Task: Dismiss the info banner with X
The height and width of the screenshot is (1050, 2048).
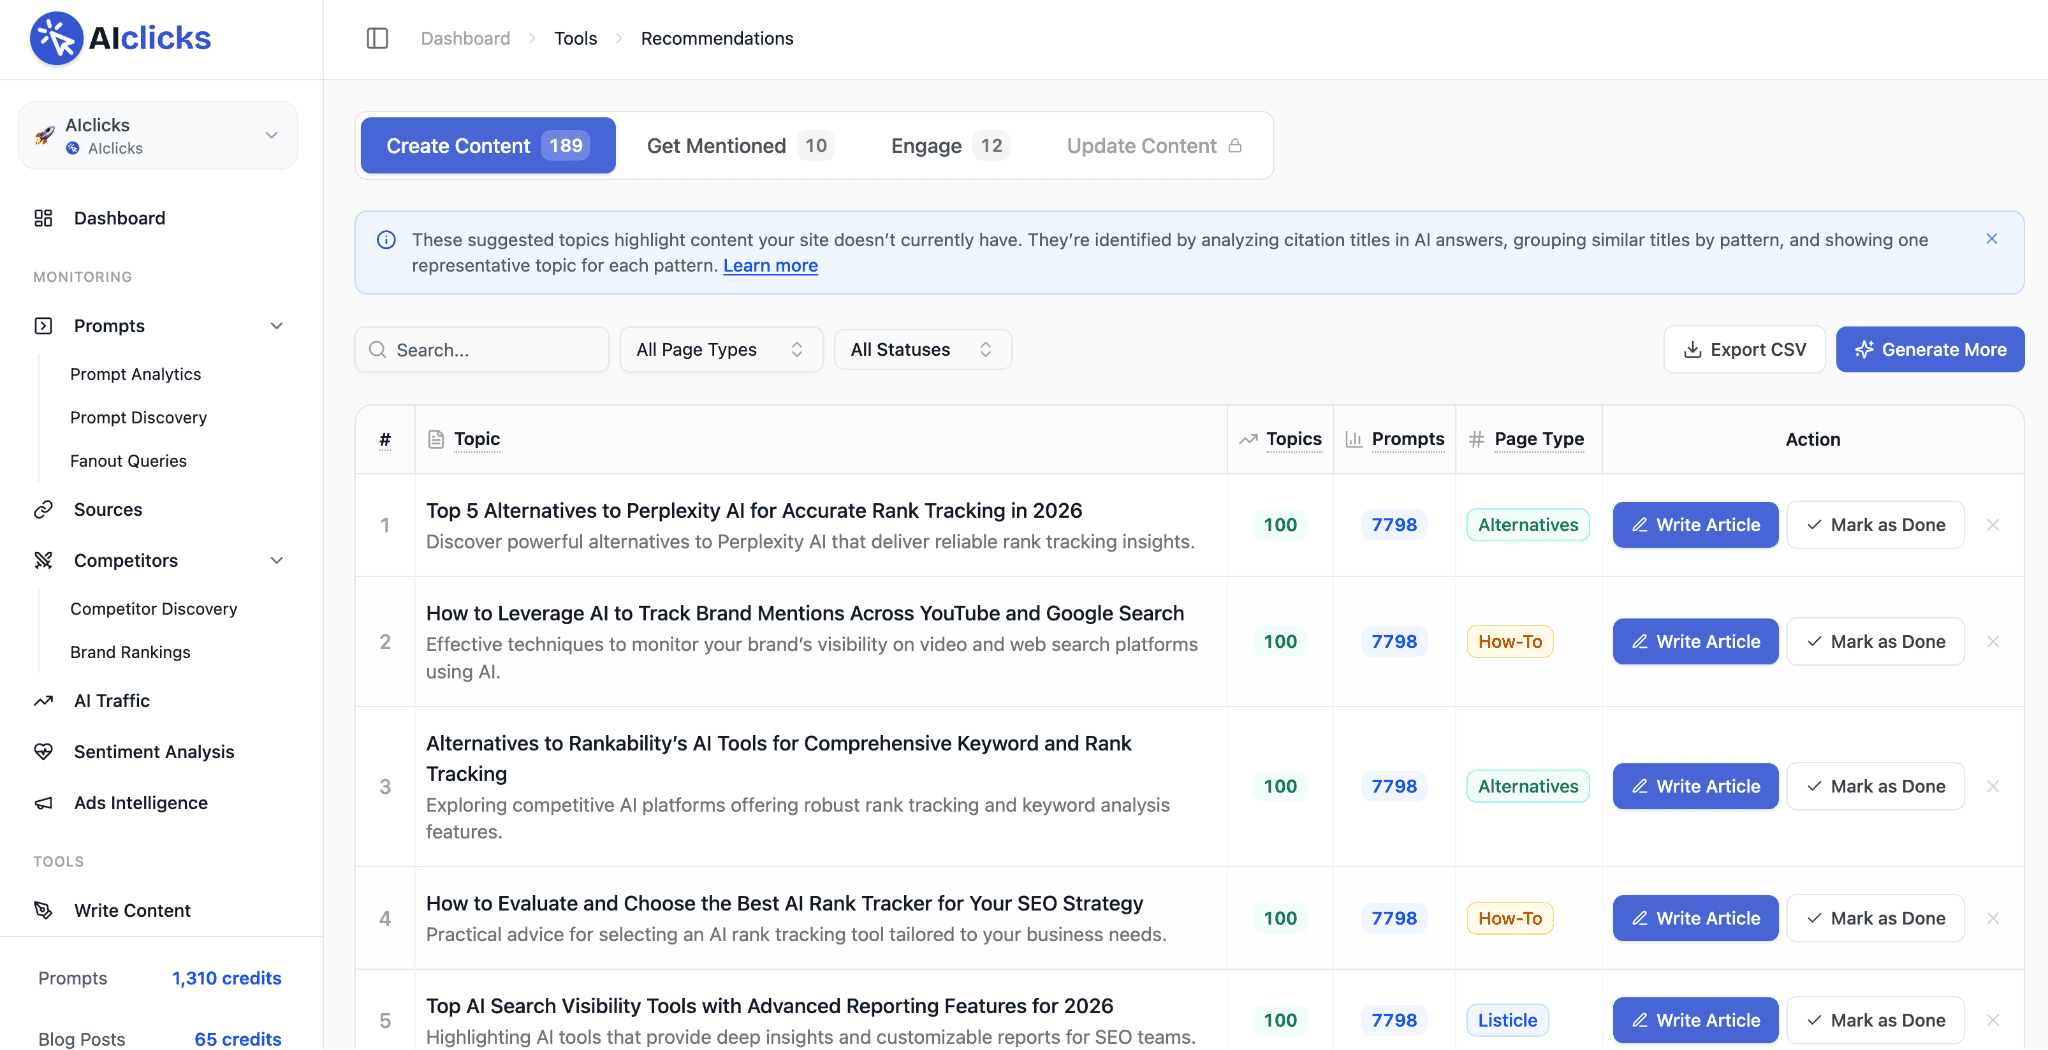Action: tap(1992, 239)
